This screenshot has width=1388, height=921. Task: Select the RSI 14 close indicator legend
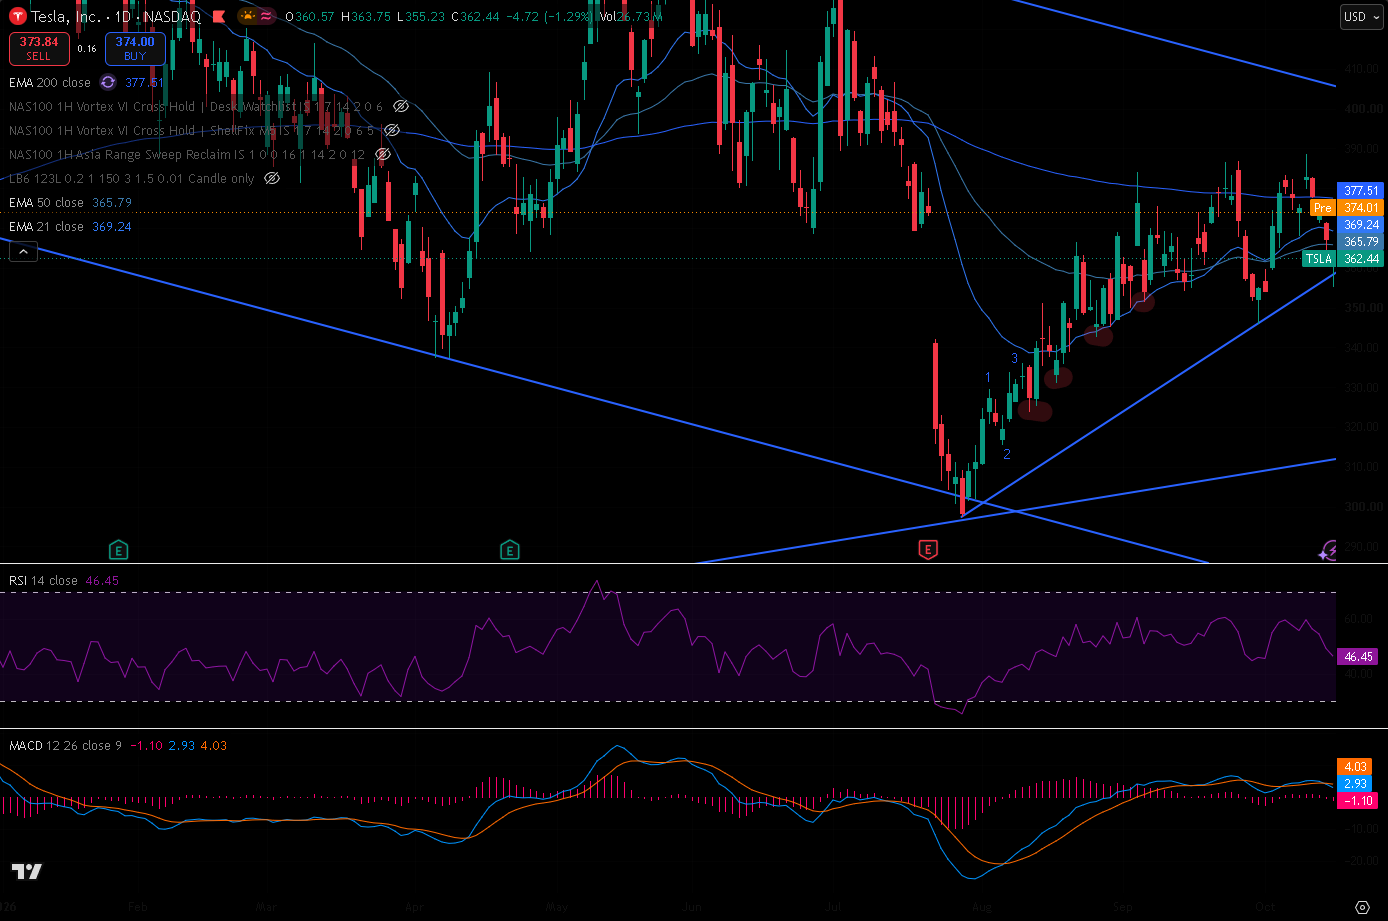click(x=43, y=581)
